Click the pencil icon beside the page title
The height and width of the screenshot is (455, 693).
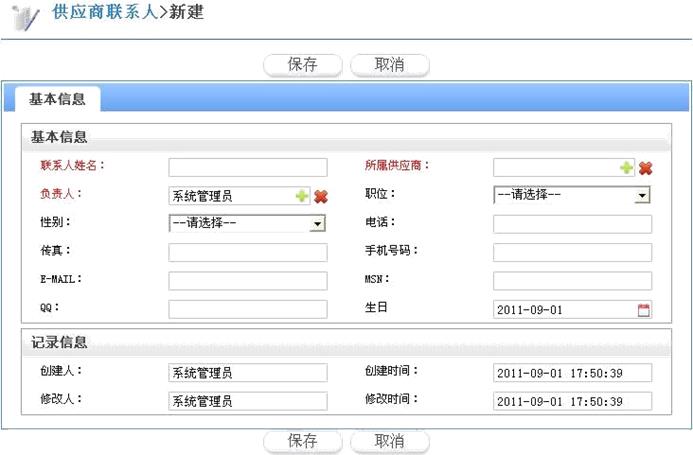click(x=26, y=18)
